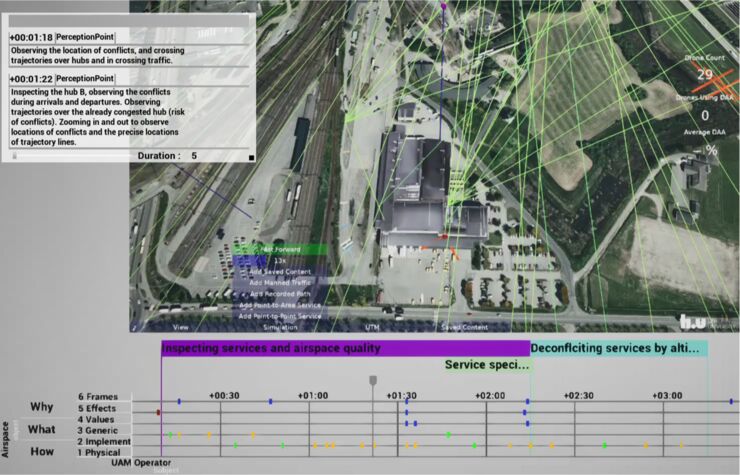The image size is (740, 475).
Task: Select the Deconflciting services by alti... segment
Action: [619, 348]
